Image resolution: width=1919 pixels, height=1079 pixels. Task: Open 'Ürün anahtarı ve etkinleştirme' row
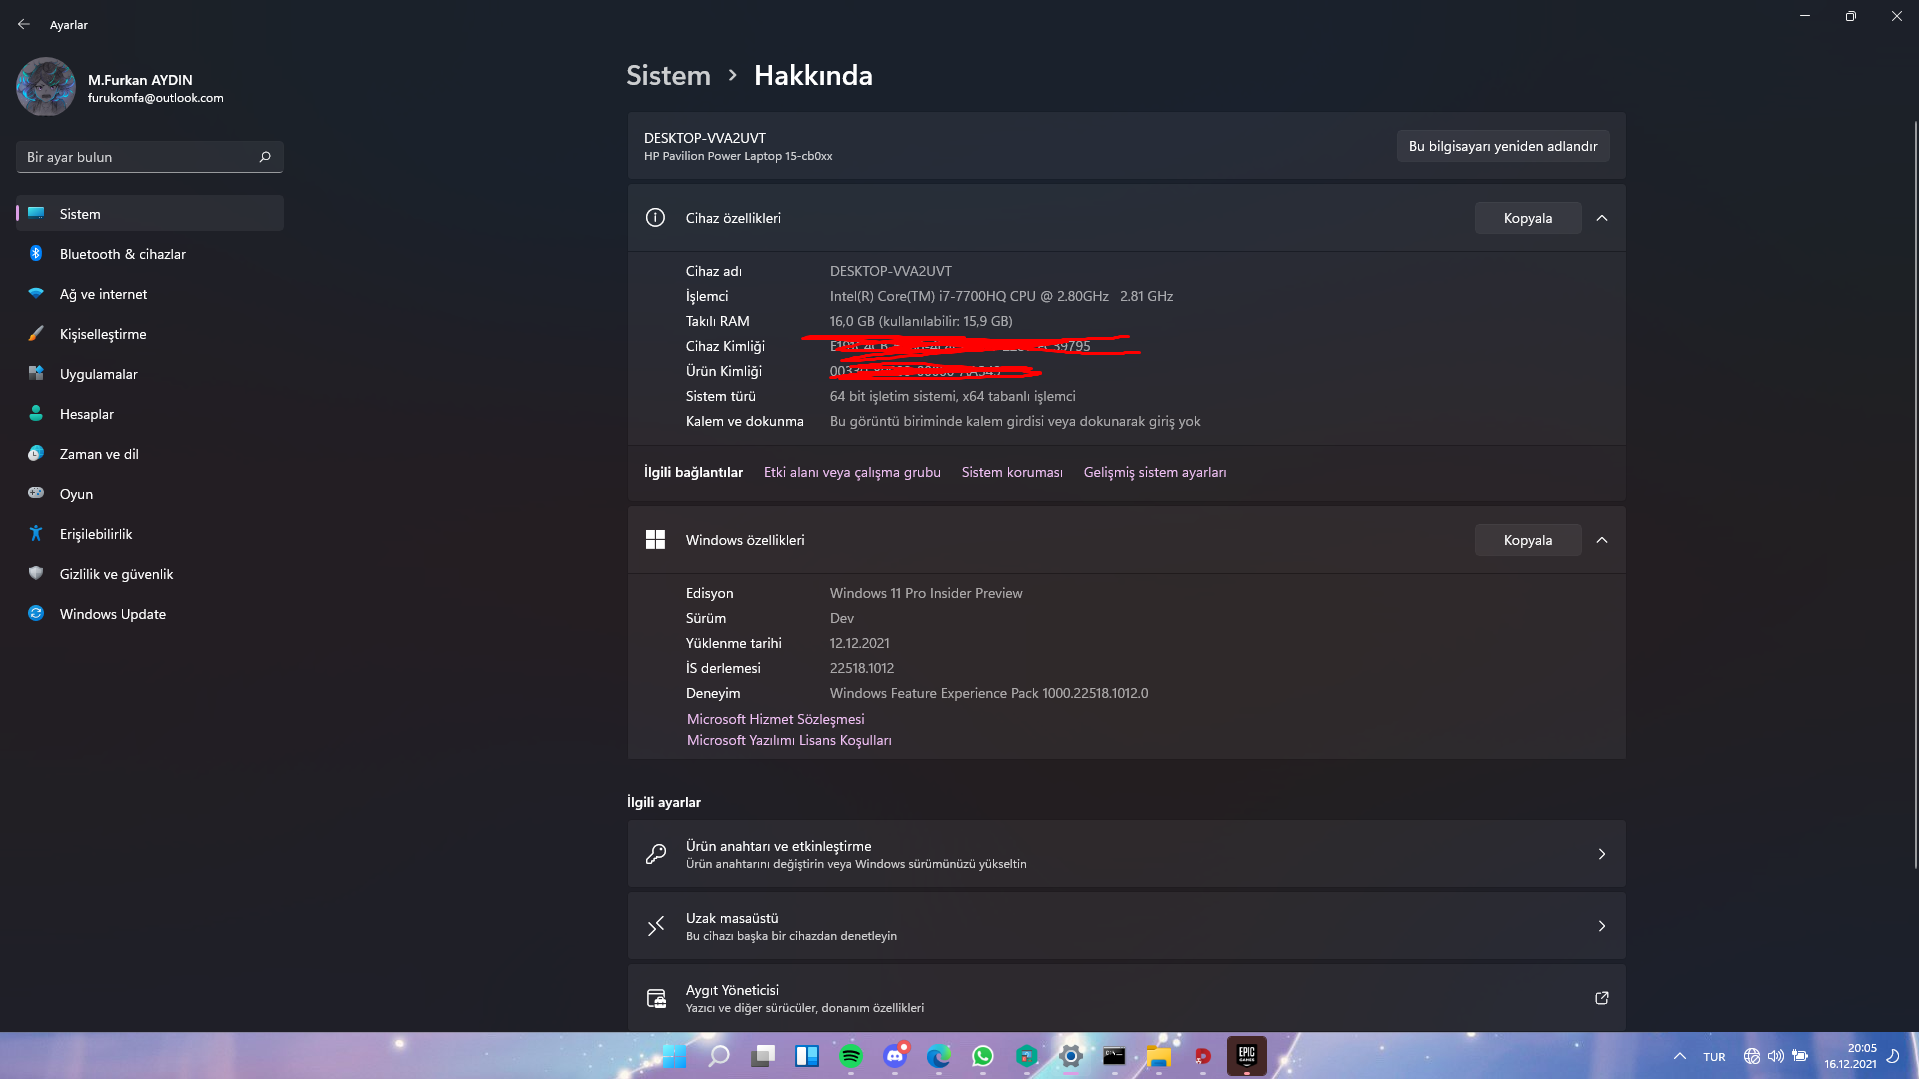pos(1126,854)
